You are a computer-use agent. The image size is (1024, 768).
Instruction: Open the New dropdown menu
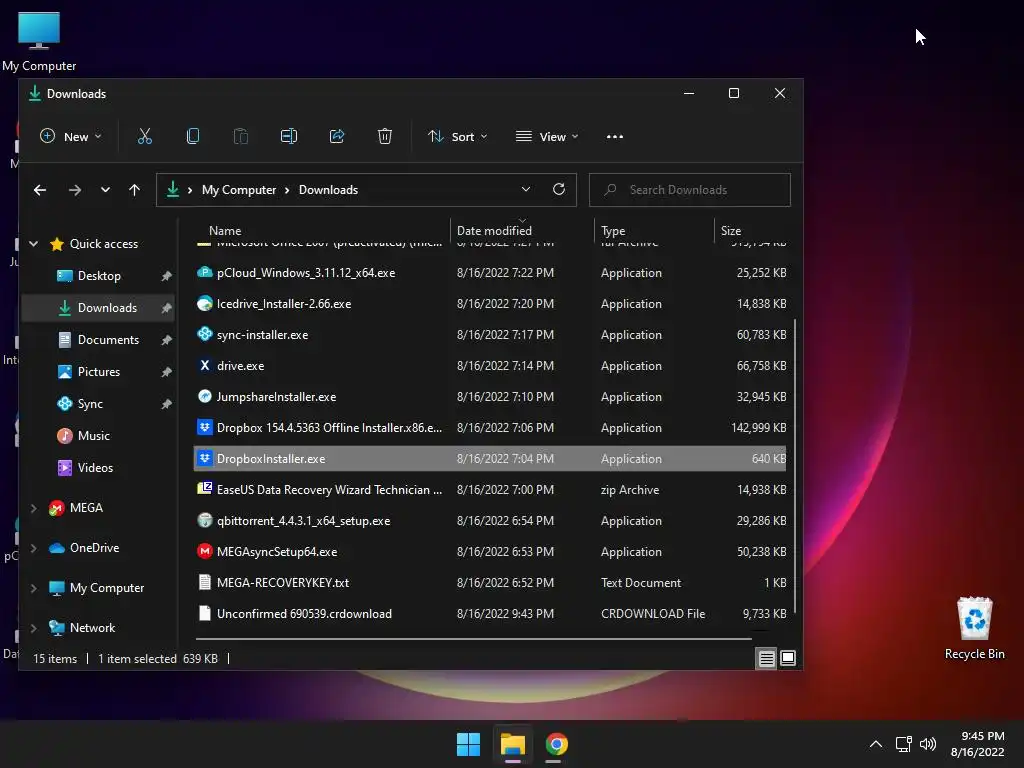[71, 136]
